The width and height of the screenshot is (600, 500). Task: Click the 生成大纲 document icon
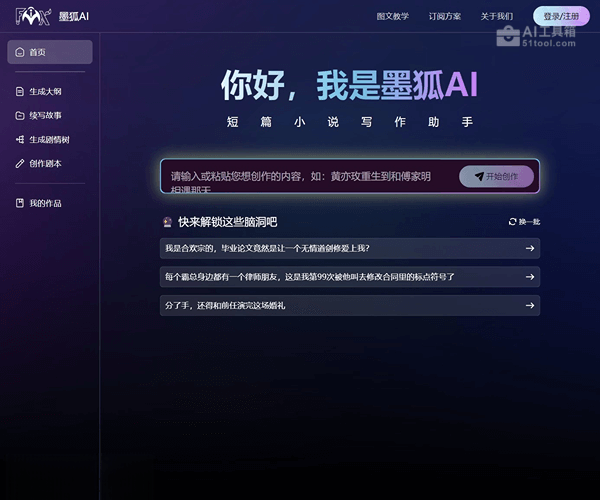(19, 91)
